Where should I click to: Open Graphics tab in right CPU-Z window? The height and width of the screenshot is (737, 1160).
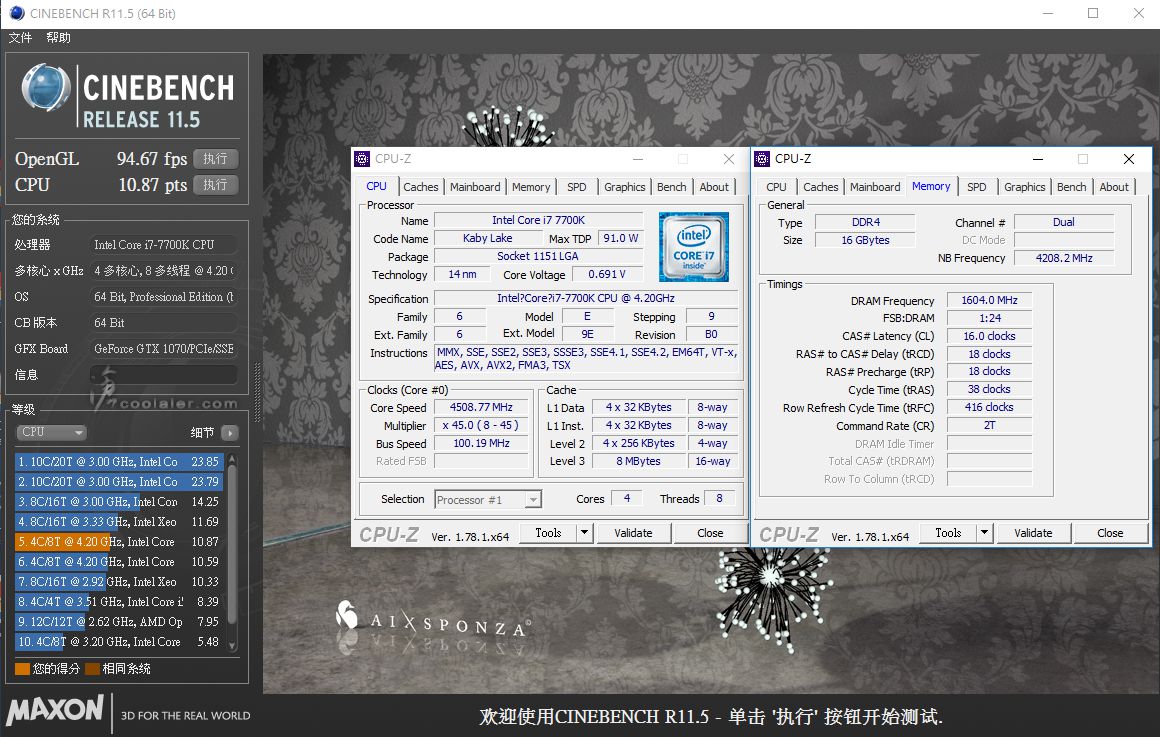[x=1025, y=187]
